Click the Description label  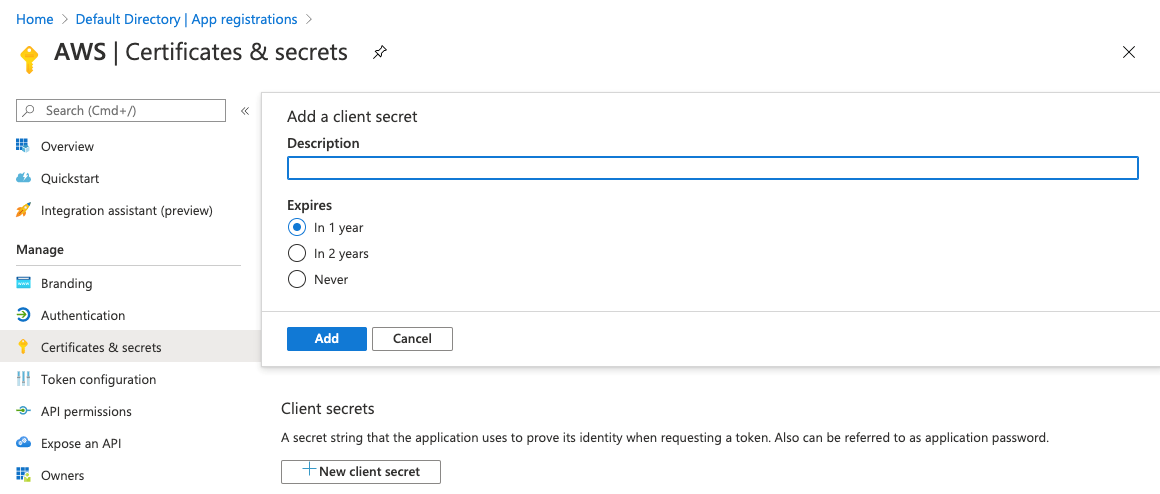coord(323,143)
